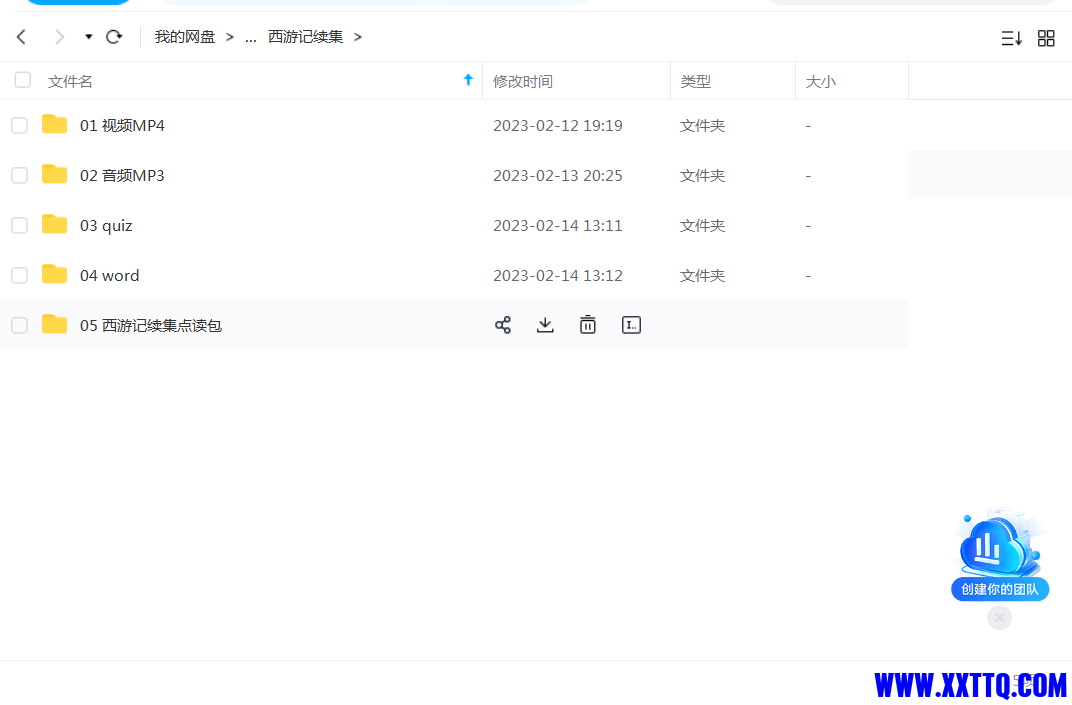
Task: Check the box for 02 音频MP3
Action: pos(19,175)
